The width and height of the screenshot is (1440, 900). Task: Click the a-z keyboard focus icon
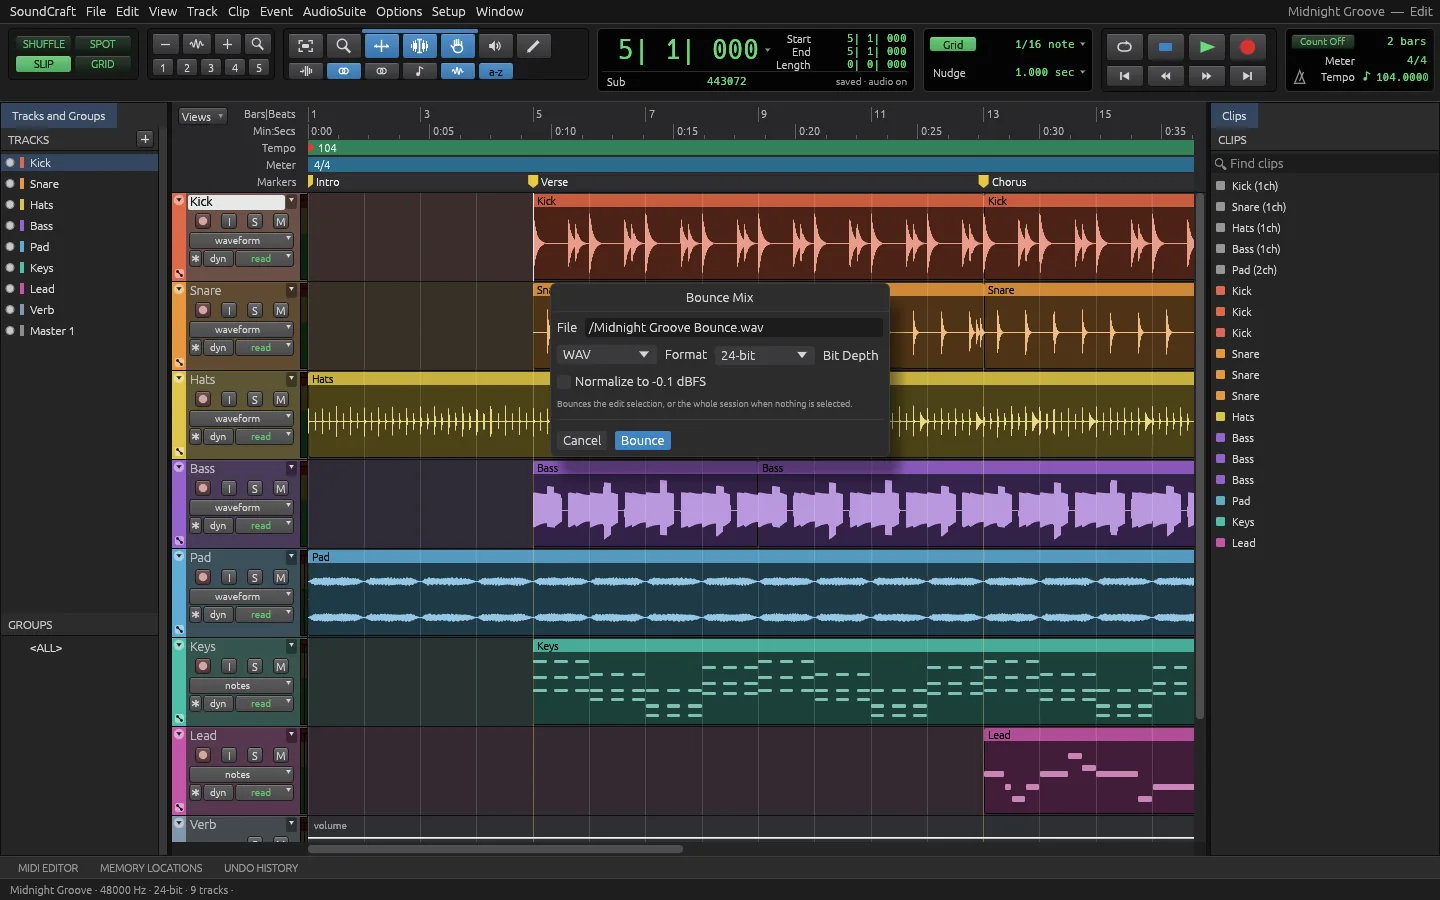coord(495,71)
